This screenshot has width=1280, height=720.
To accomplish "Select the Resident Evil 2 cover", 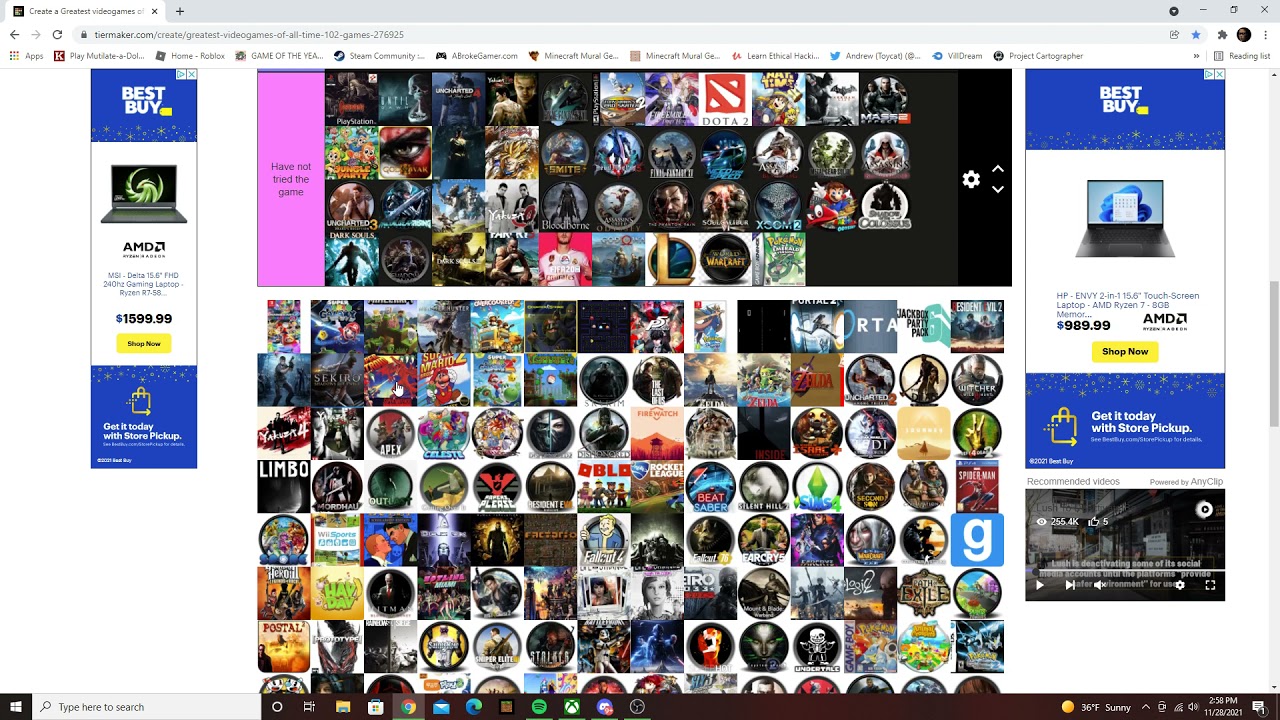I will click(977, 327).
